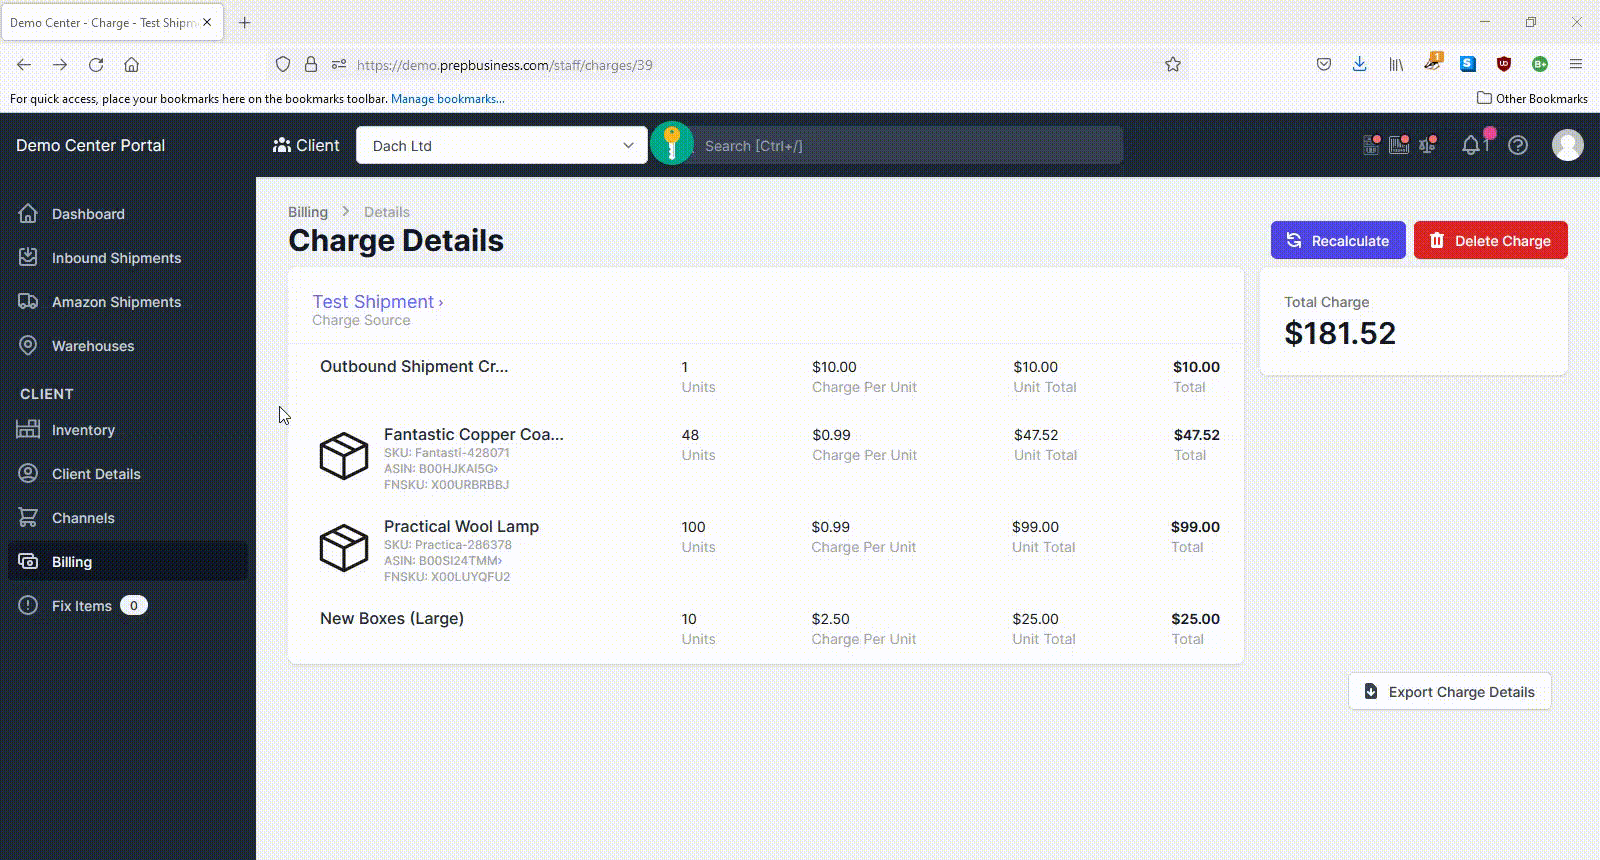1600x860 pixels.
Task: Open the notifications bell icon
Action: (x=1471, y=145)
